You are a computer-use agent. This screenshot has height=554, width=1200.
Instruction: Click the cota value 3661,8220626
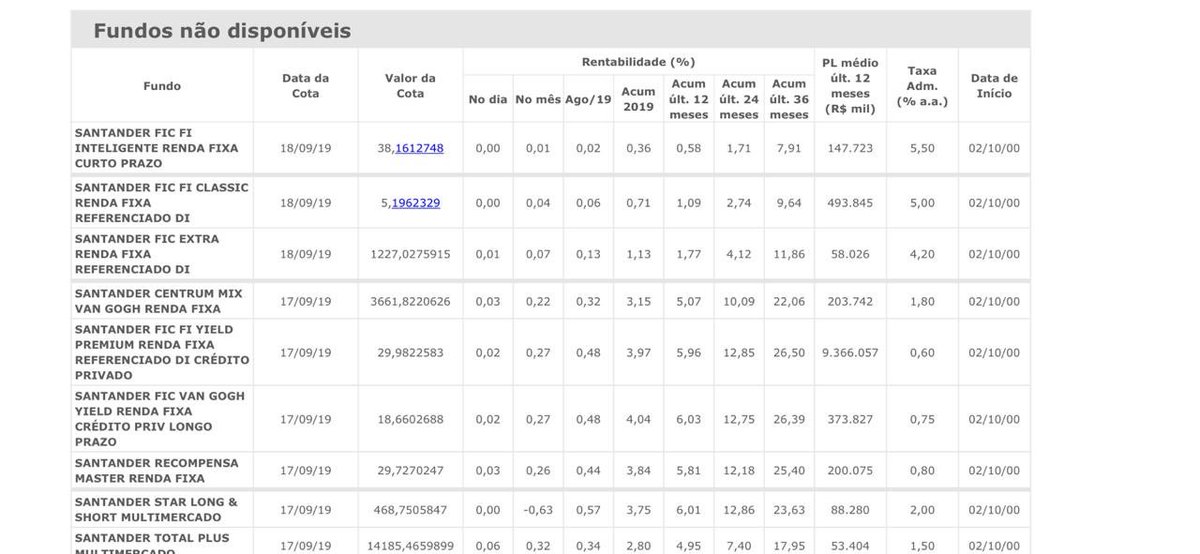point(410,301)
